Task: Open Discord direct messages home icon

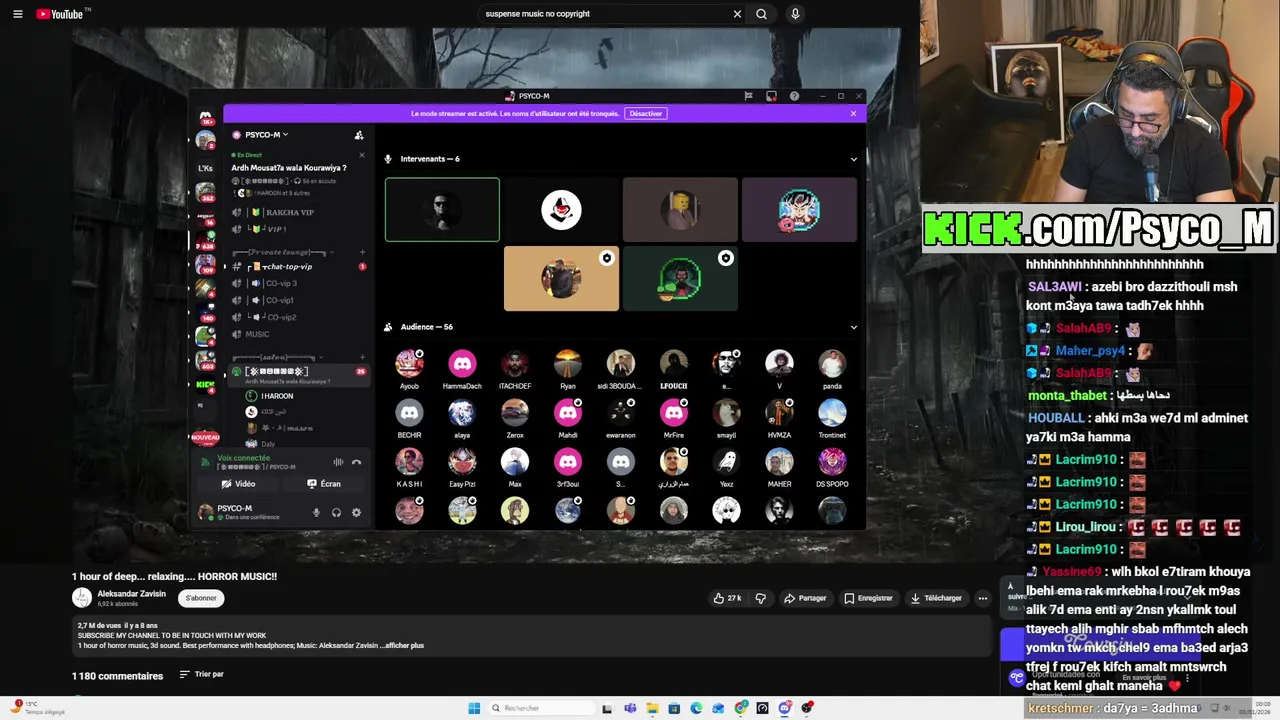Action: pos(206,117)
